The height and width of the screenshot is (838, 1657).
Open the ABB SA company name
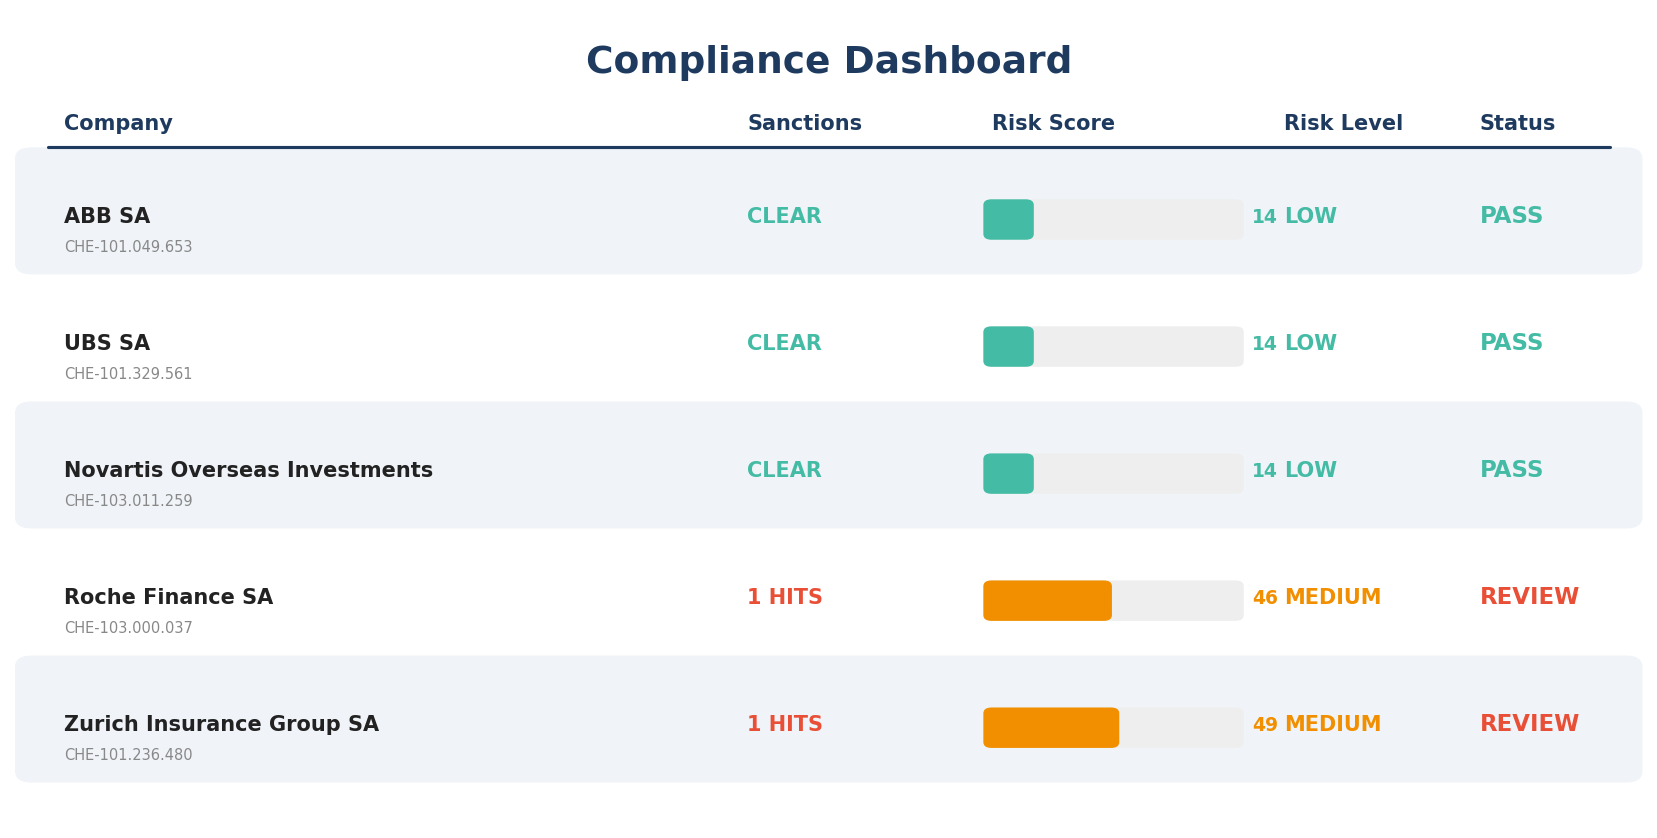coord(107,217)
